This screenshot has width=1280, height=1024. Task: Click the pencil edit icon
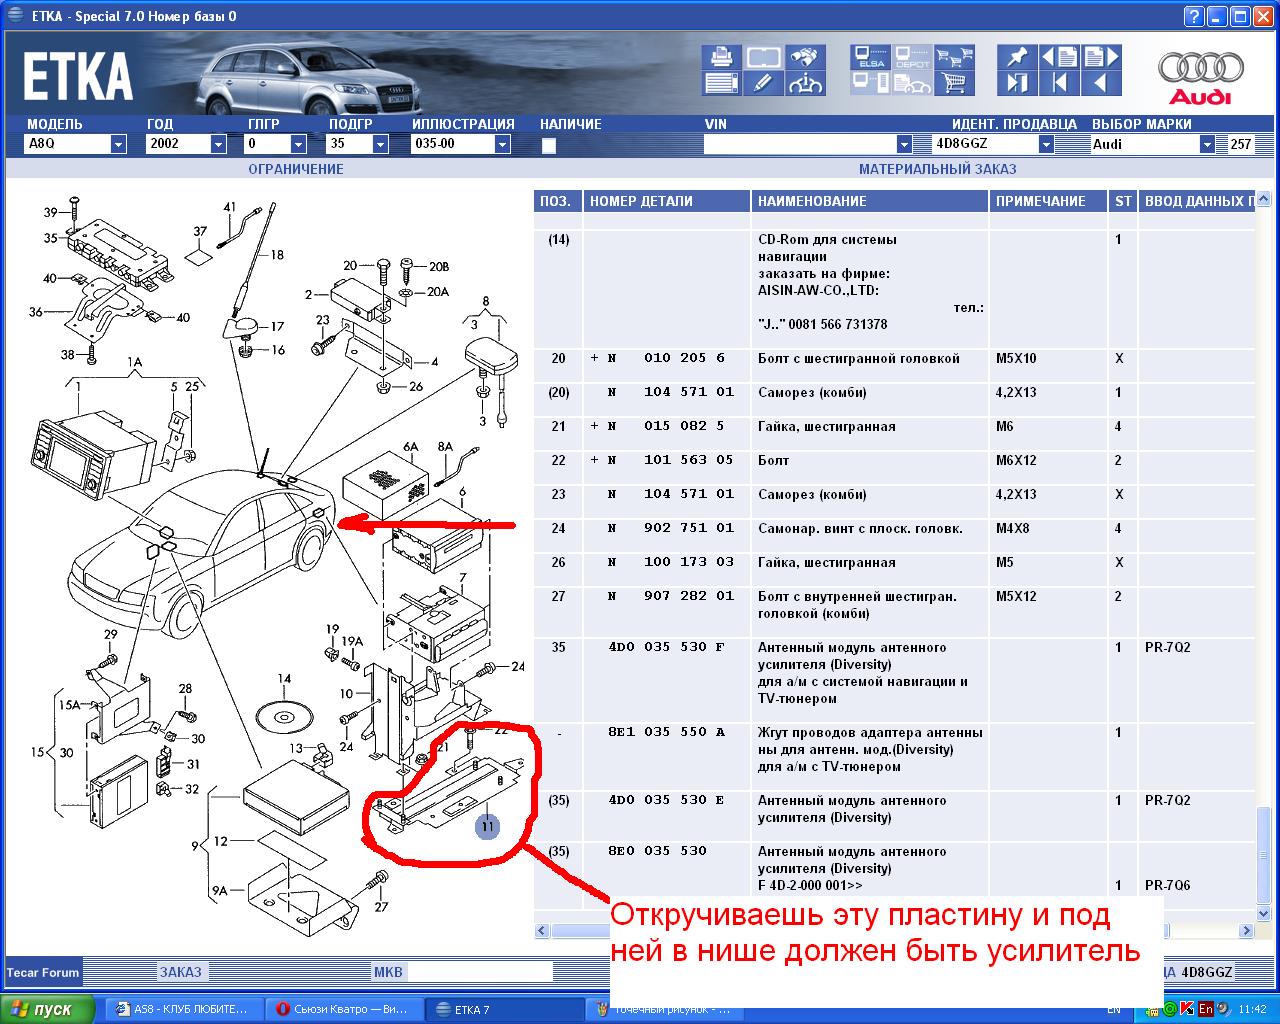763,84
